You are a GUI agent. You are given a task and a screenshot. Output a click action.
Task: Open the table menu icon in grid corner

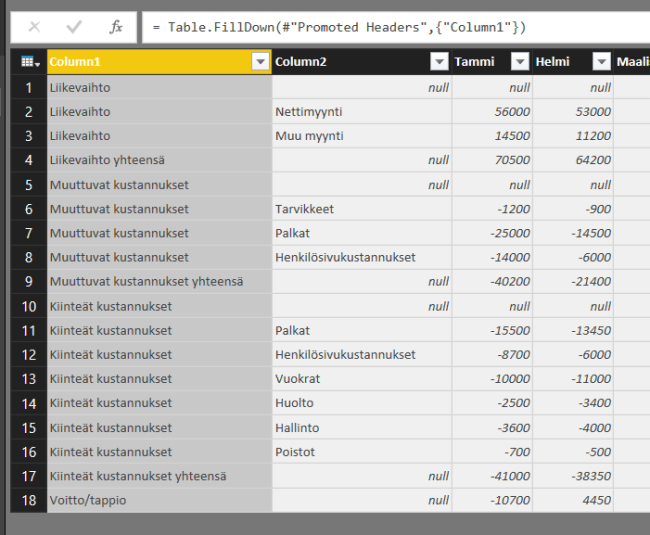coord(29,62)
